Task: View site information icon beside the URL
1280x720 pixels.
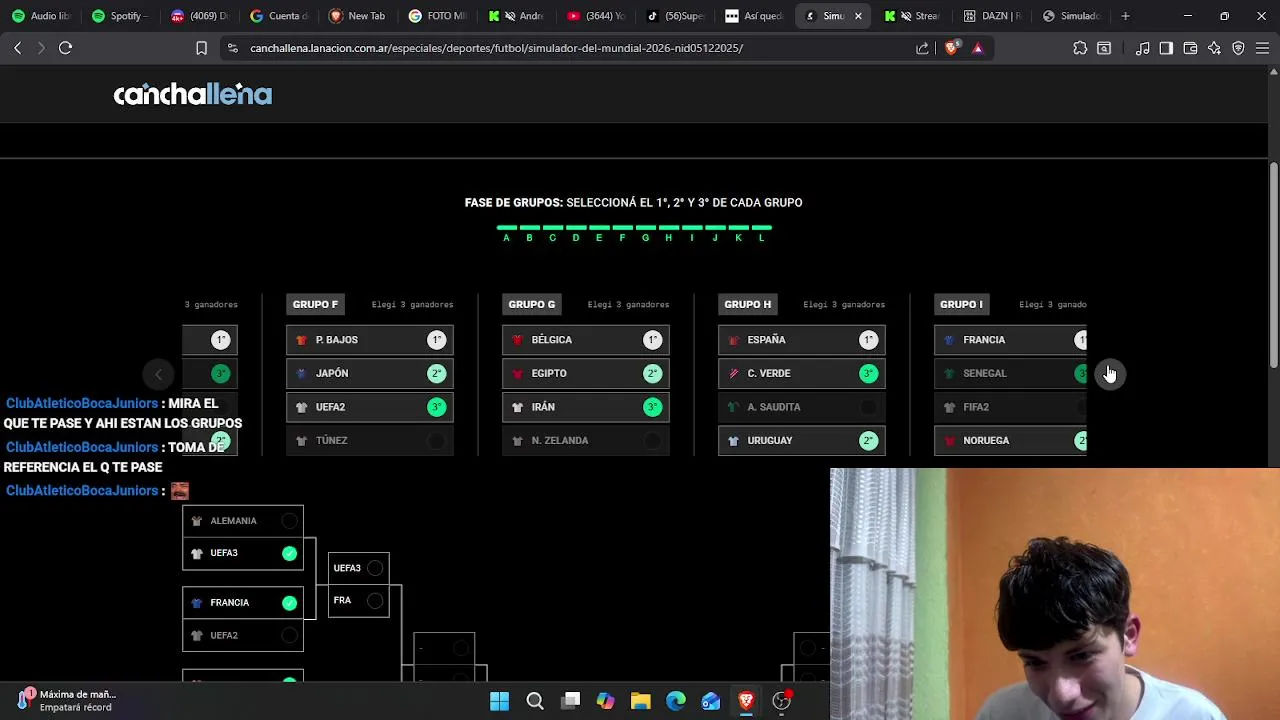Action: pyautogui.click(x=232, y=48)
